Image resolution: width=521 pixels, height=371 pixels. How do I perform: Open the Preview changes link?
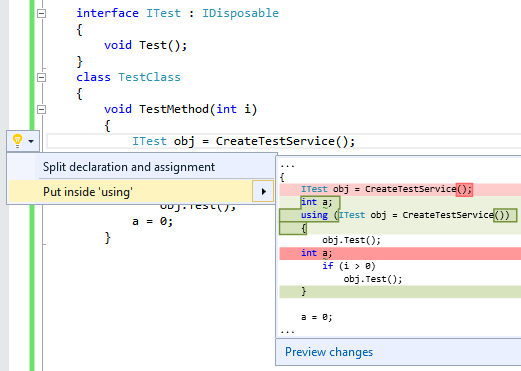(329, 352)
